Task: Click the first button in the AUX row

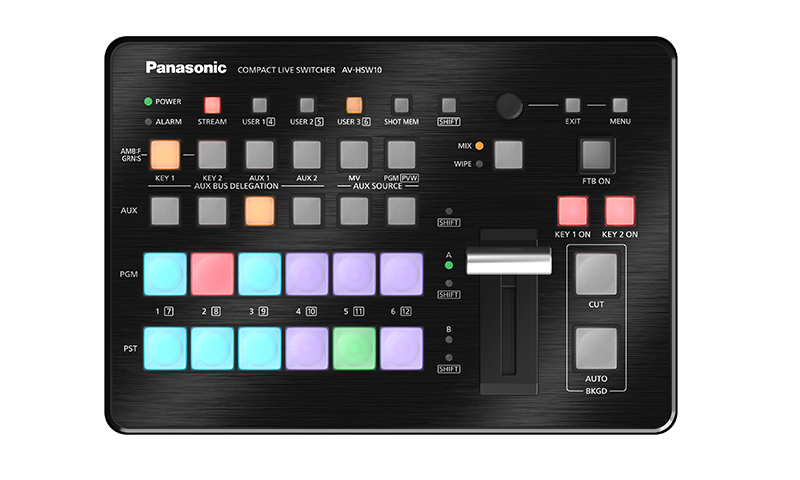Action: [165, 211]
